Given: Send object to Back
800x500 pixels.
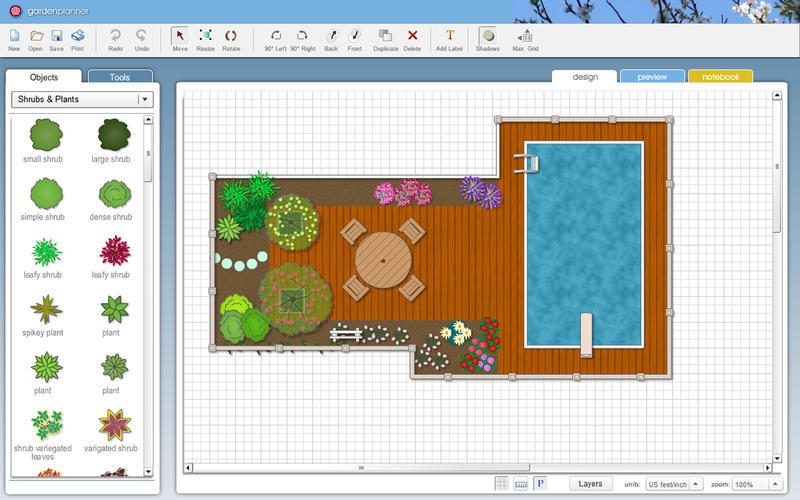Looking at the screenshot, I should [x=331, y=39].
